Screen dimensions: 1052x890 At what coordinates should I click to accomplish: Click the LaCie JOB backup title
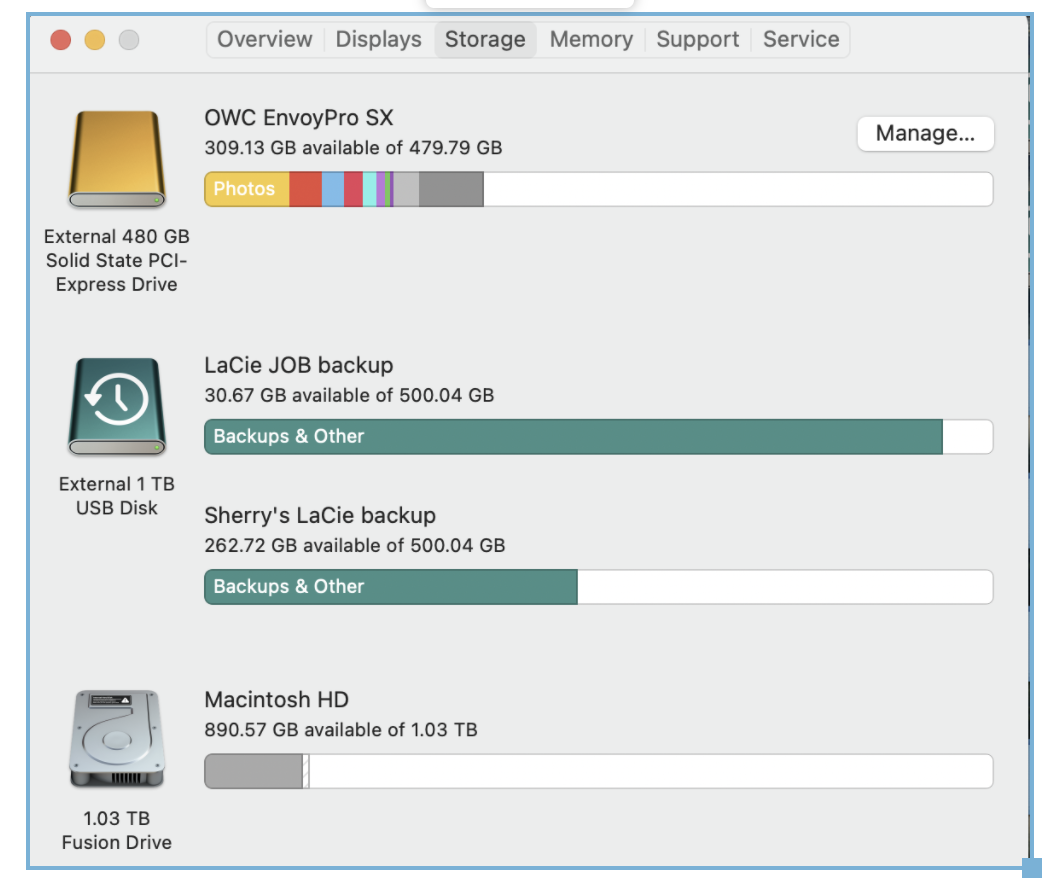pos(299,366)
